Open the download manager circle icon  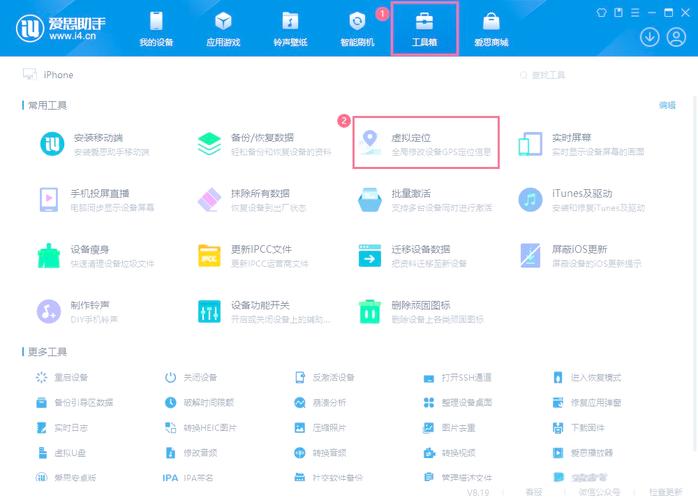click(649, 37)
